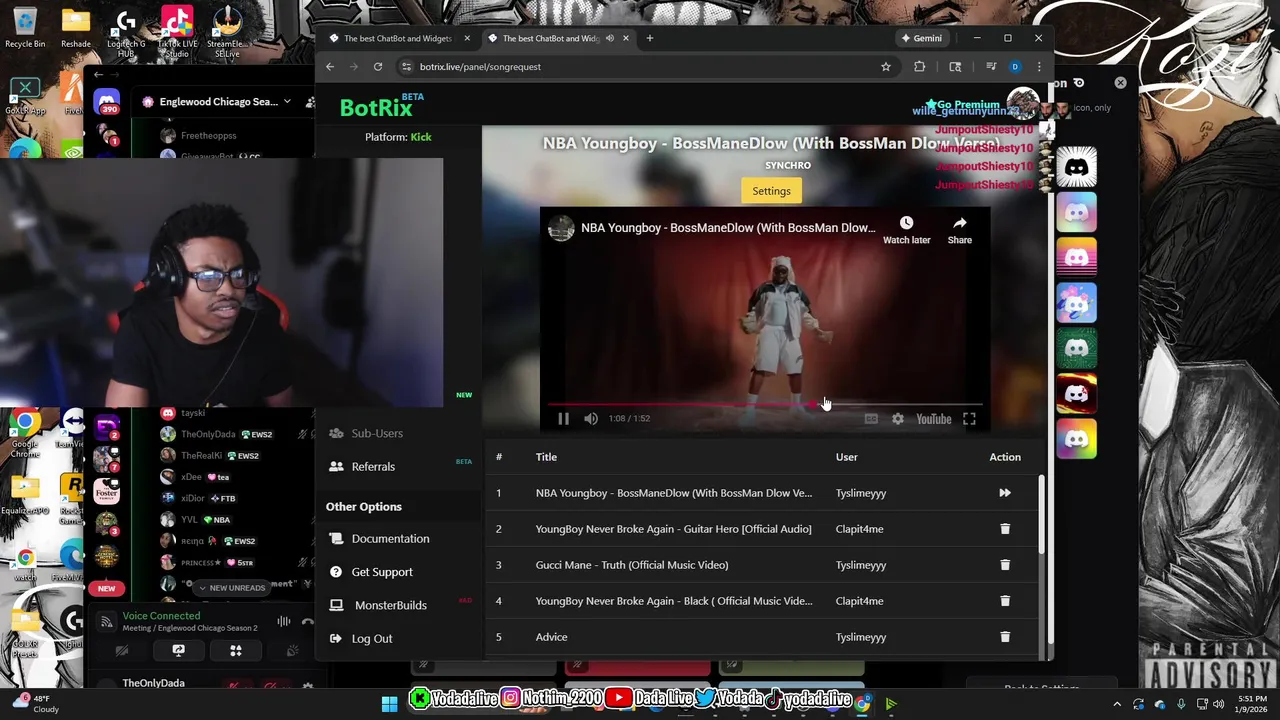Open Sub-Users in BotRix sidebar
The width and height of the screenshot is (1280, 720).
pyautogui.click(x=377, y=433)
